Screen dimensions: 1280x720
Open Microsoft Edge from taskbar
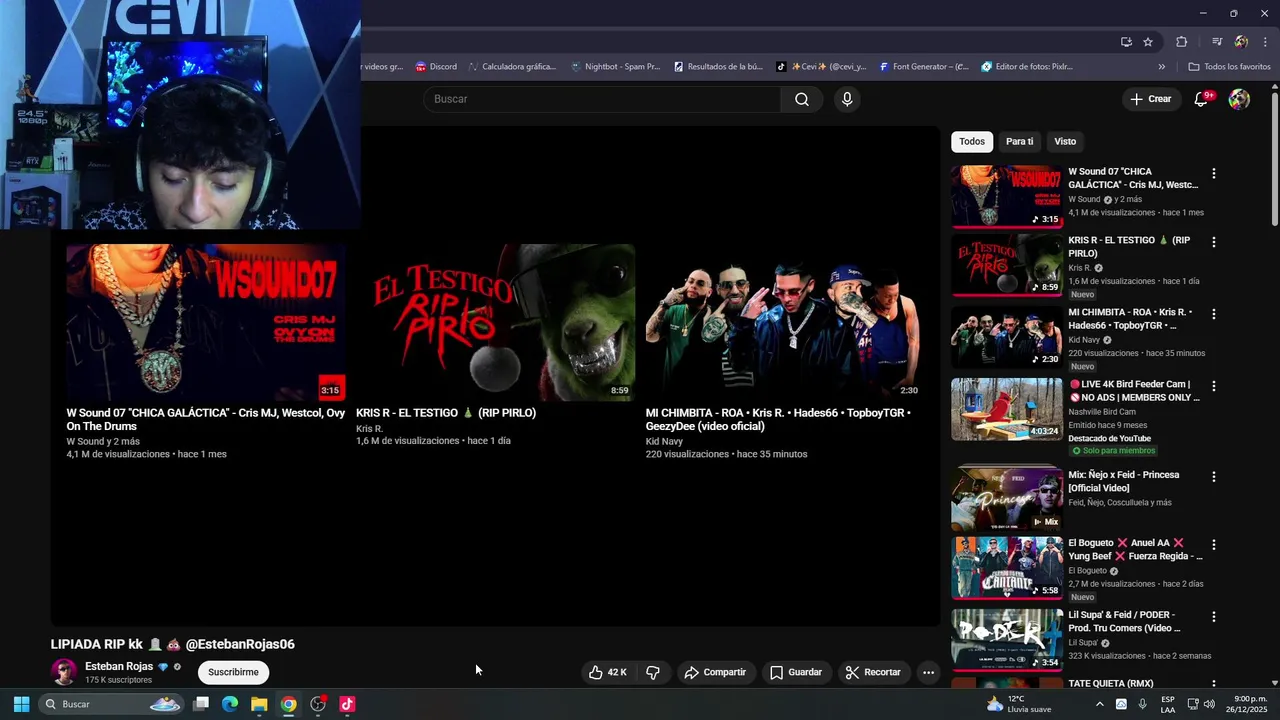click(x=230, y=704)
